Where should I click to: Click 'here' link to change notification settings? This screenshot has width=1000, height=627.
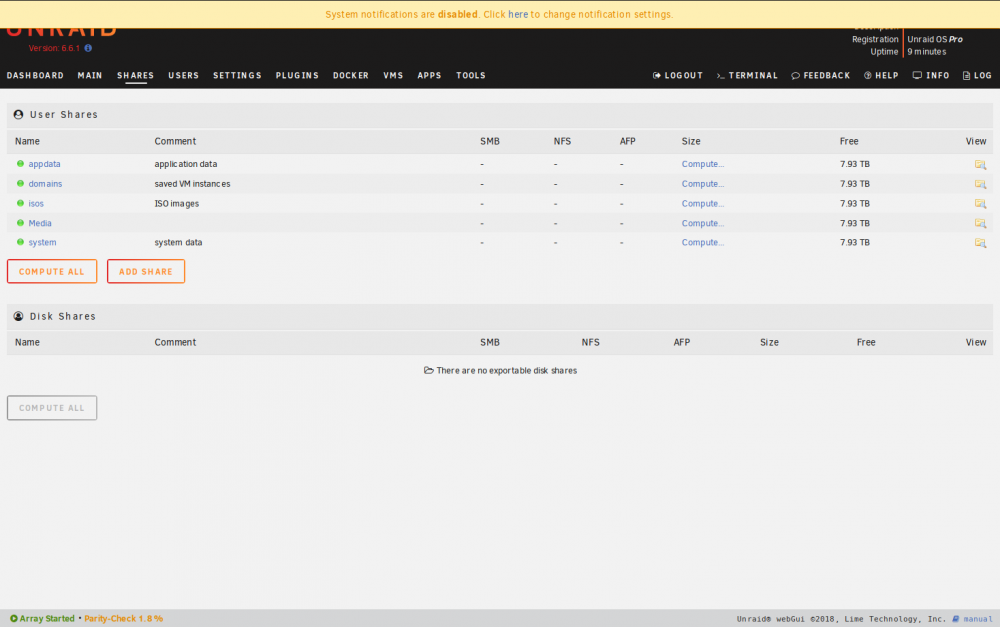pos(518,14)
